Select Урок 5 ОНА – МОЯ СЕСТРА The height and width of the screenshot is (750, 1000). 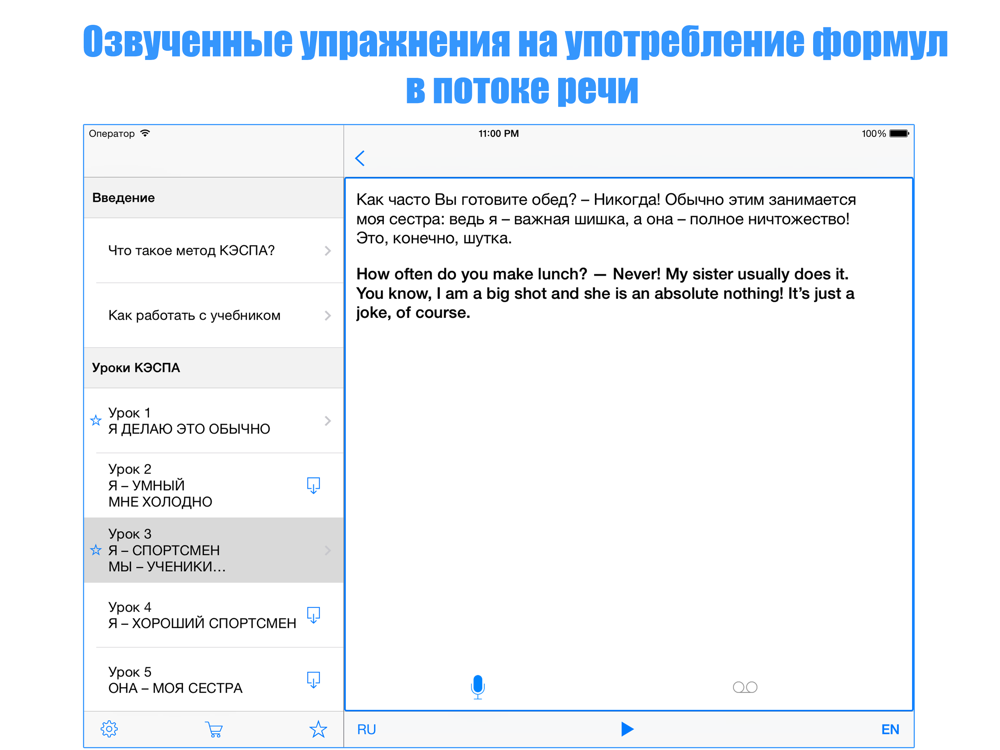(x=214, y=680)
